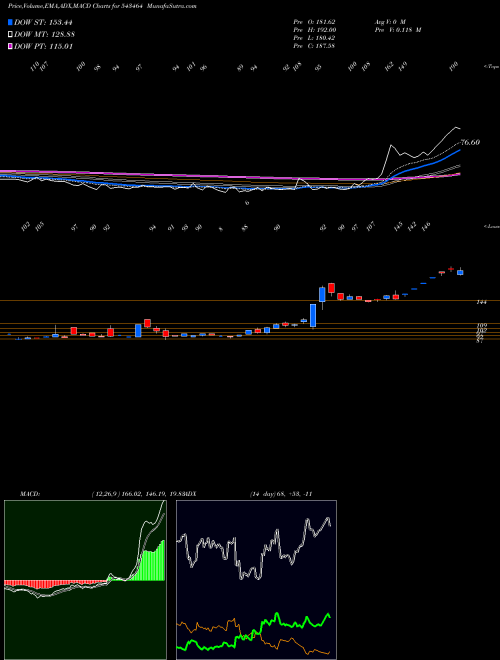500x660 pixels.
Task: Click the 'Pre O: 181.62' open value
Action: click(314, 21)
